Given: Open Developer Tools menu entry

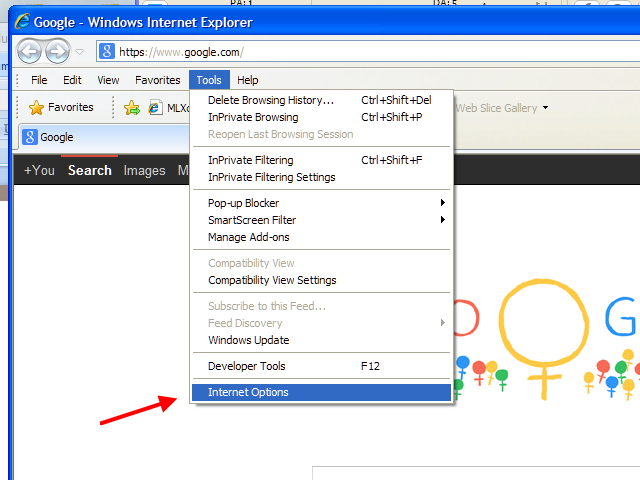Looking at the screenshot, I should 321,366.
